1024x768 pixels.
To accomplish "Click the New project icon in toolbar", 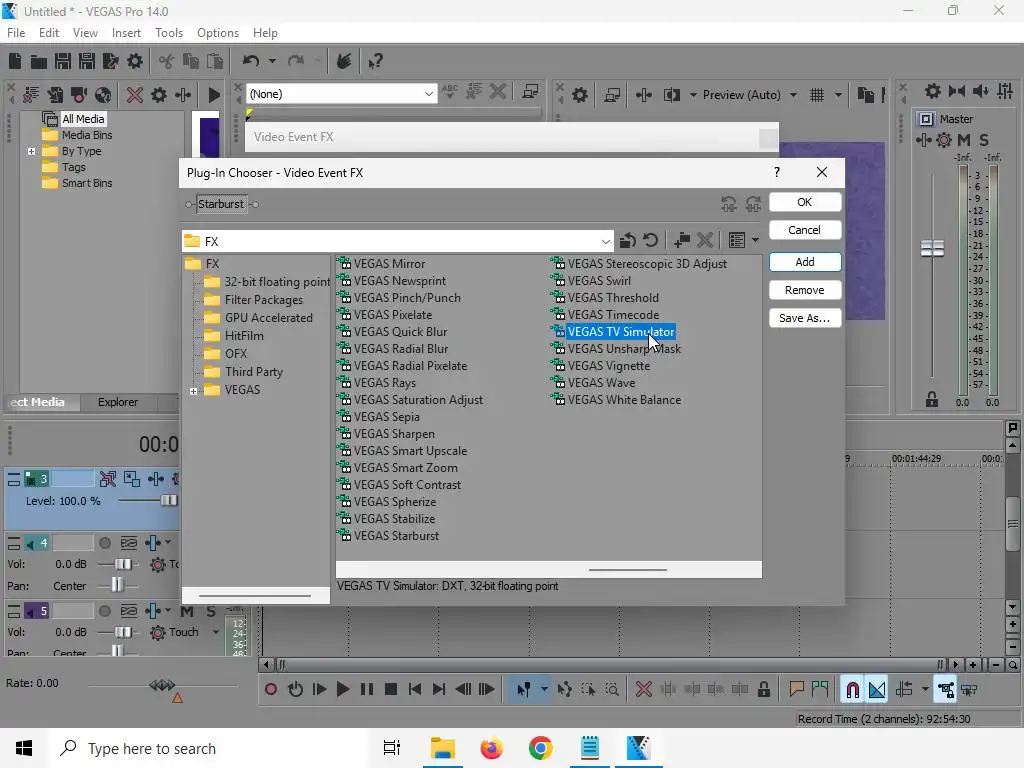I will pyautogui.click(x=15, y=61).
